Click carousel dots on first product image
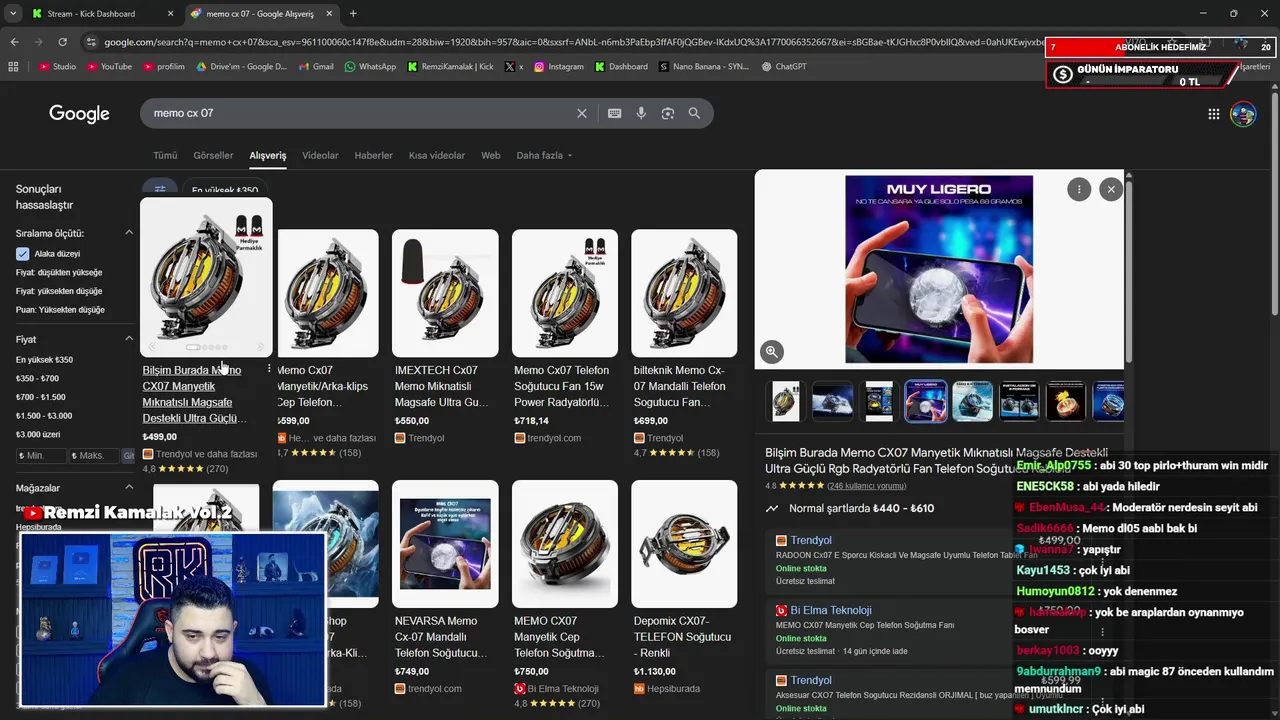The width and height of the screenshot is (1280, 720). pos(207,347)
